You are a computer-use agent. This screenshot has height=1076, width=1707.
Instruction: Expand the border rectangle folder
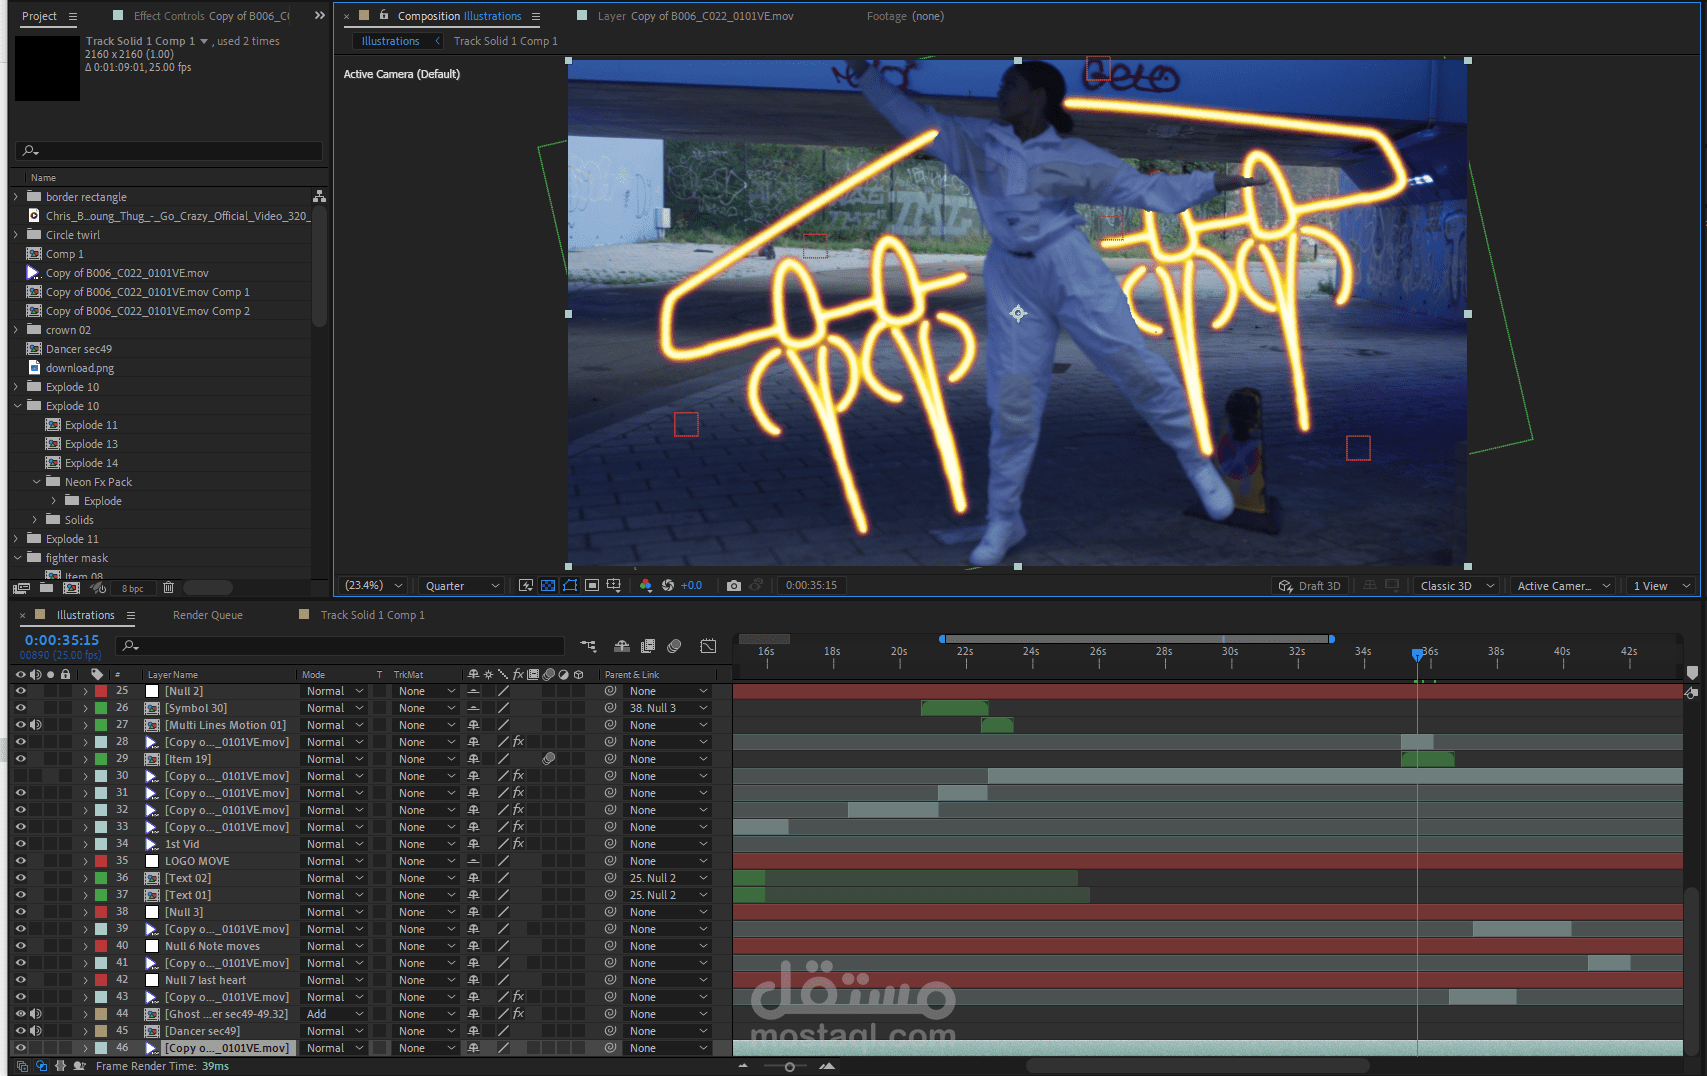17,197
